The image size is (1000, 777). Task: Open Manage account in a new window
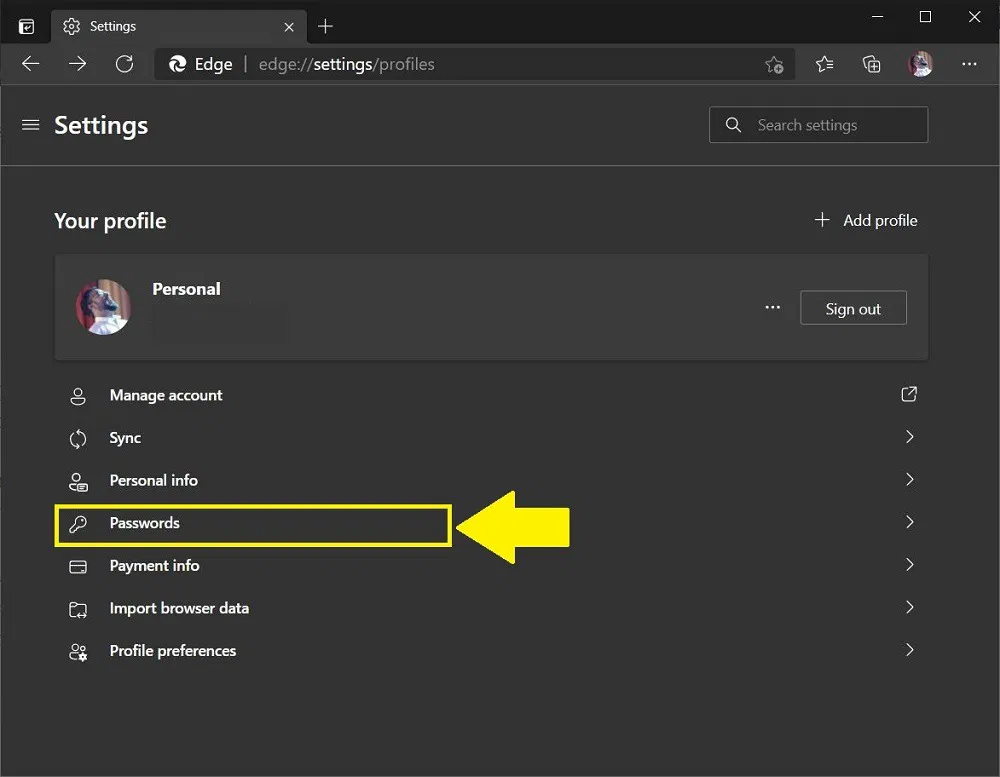coord(908,394)
